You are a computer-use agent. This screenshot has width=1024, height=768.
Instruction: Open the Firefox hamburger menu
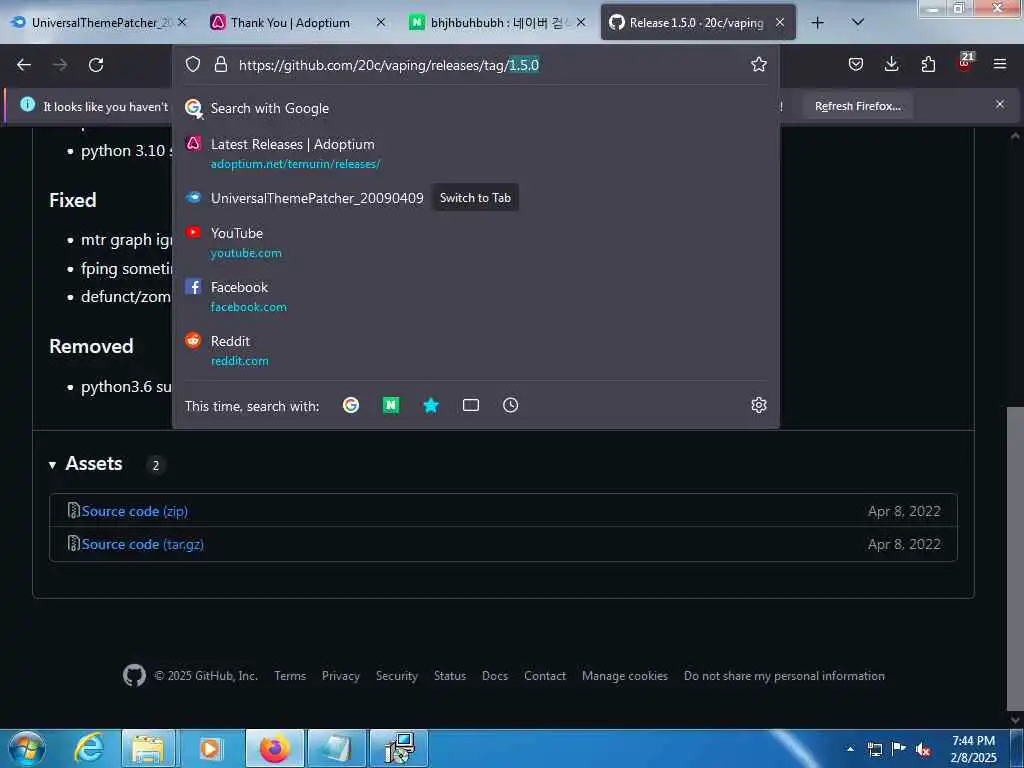pos(1000,64)
